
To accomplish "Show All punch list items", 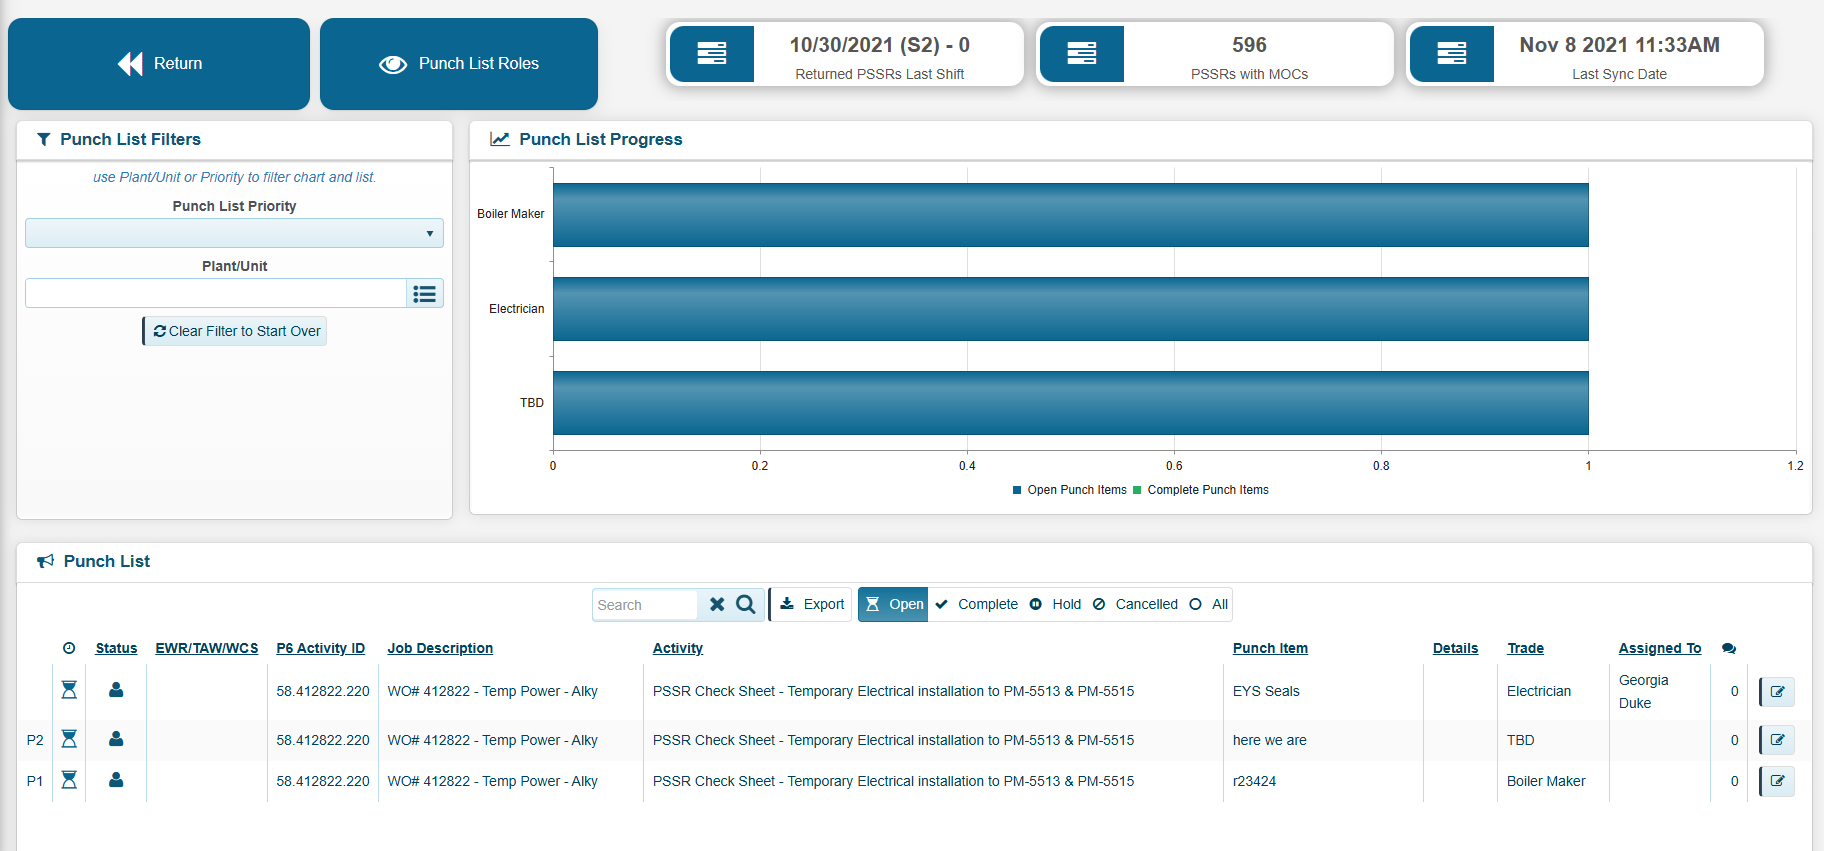I will (x=1209, y=605).
